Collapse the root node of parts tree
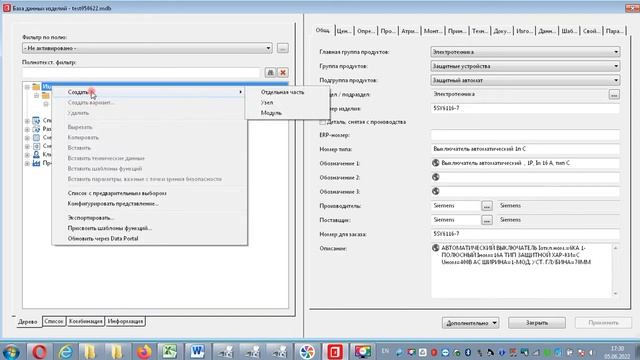Image resolution: width=640 pixels, height=360 pixels. (x=27, y=87)
